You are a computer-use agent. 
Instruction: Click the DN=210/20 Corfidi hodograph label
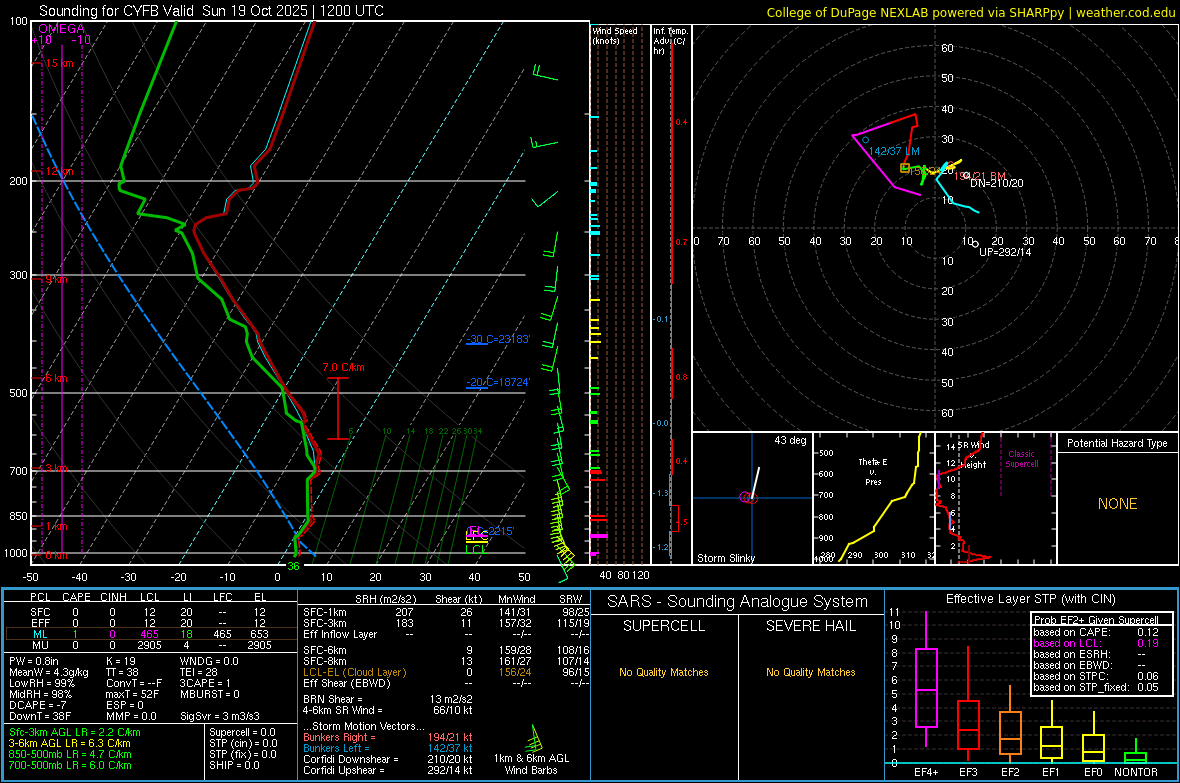click(996, 184)
